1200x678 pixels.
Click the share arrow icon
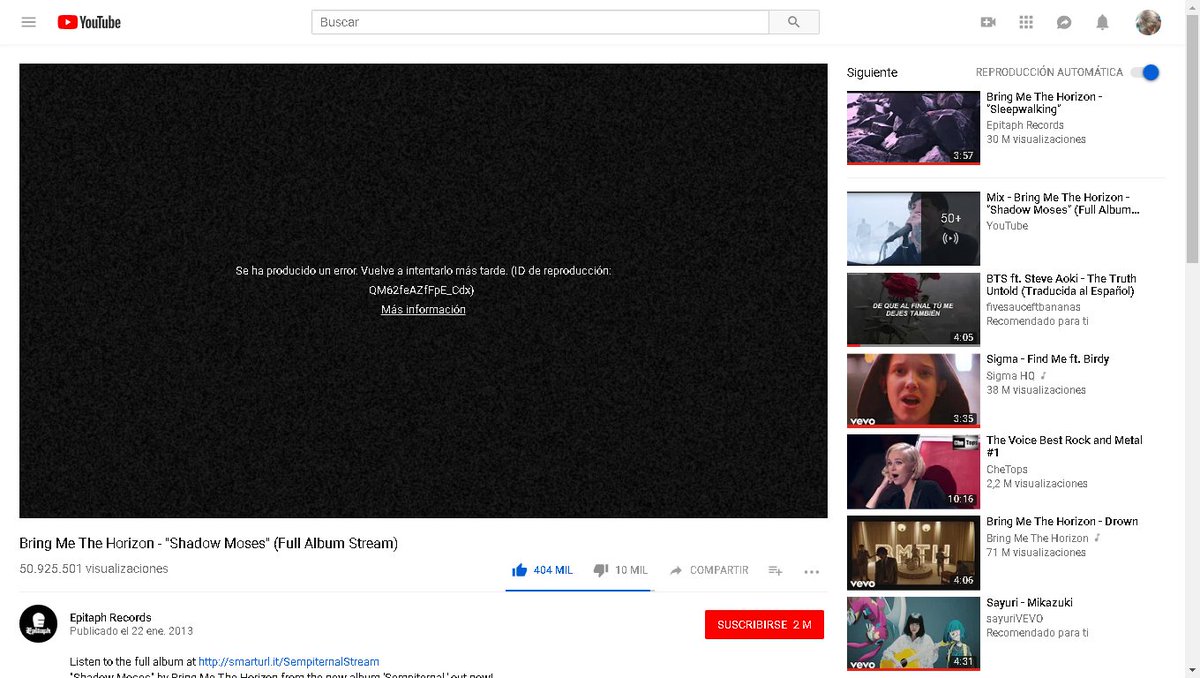point(676,570)
